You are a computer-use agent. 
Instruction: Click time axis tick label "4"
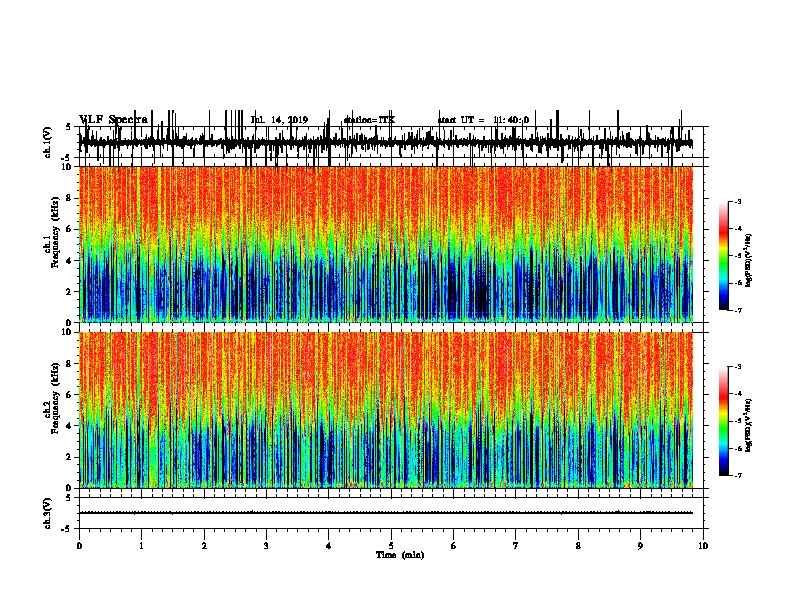(x=328, y=546)
